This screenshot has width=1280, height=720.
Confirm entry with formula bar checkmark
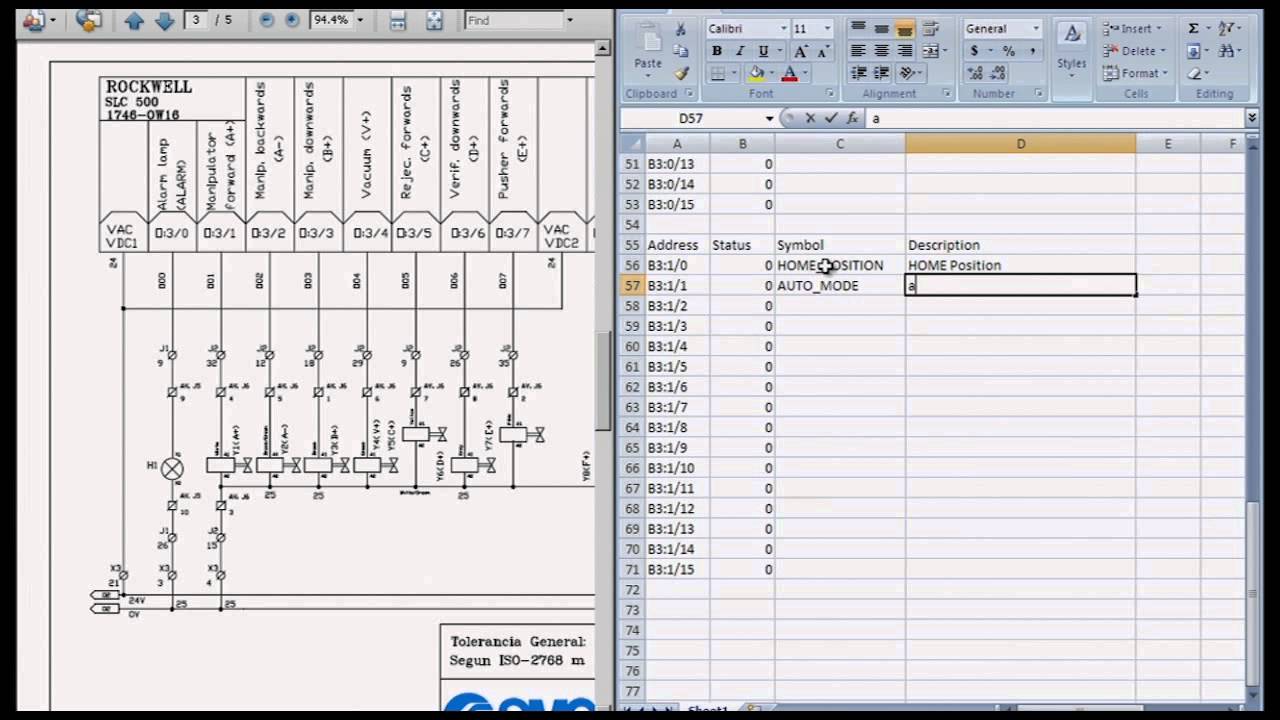click(x=830, y=118)
